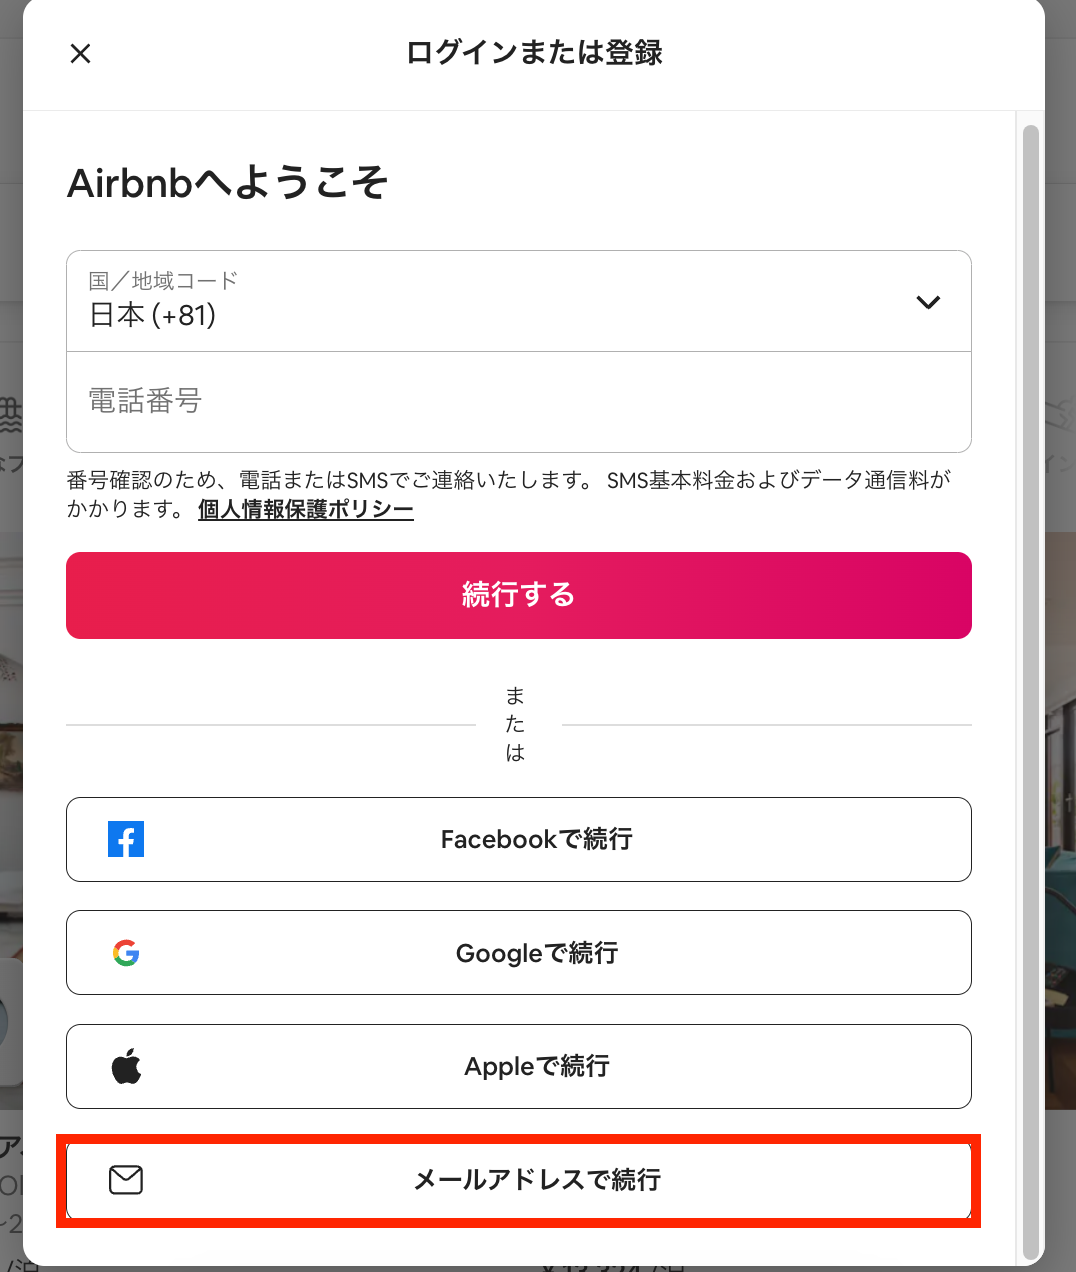This screenshot has height=1272, width=1076.
Task: Click the Airbnbへようこそ heading
Action: coord(228,183)
